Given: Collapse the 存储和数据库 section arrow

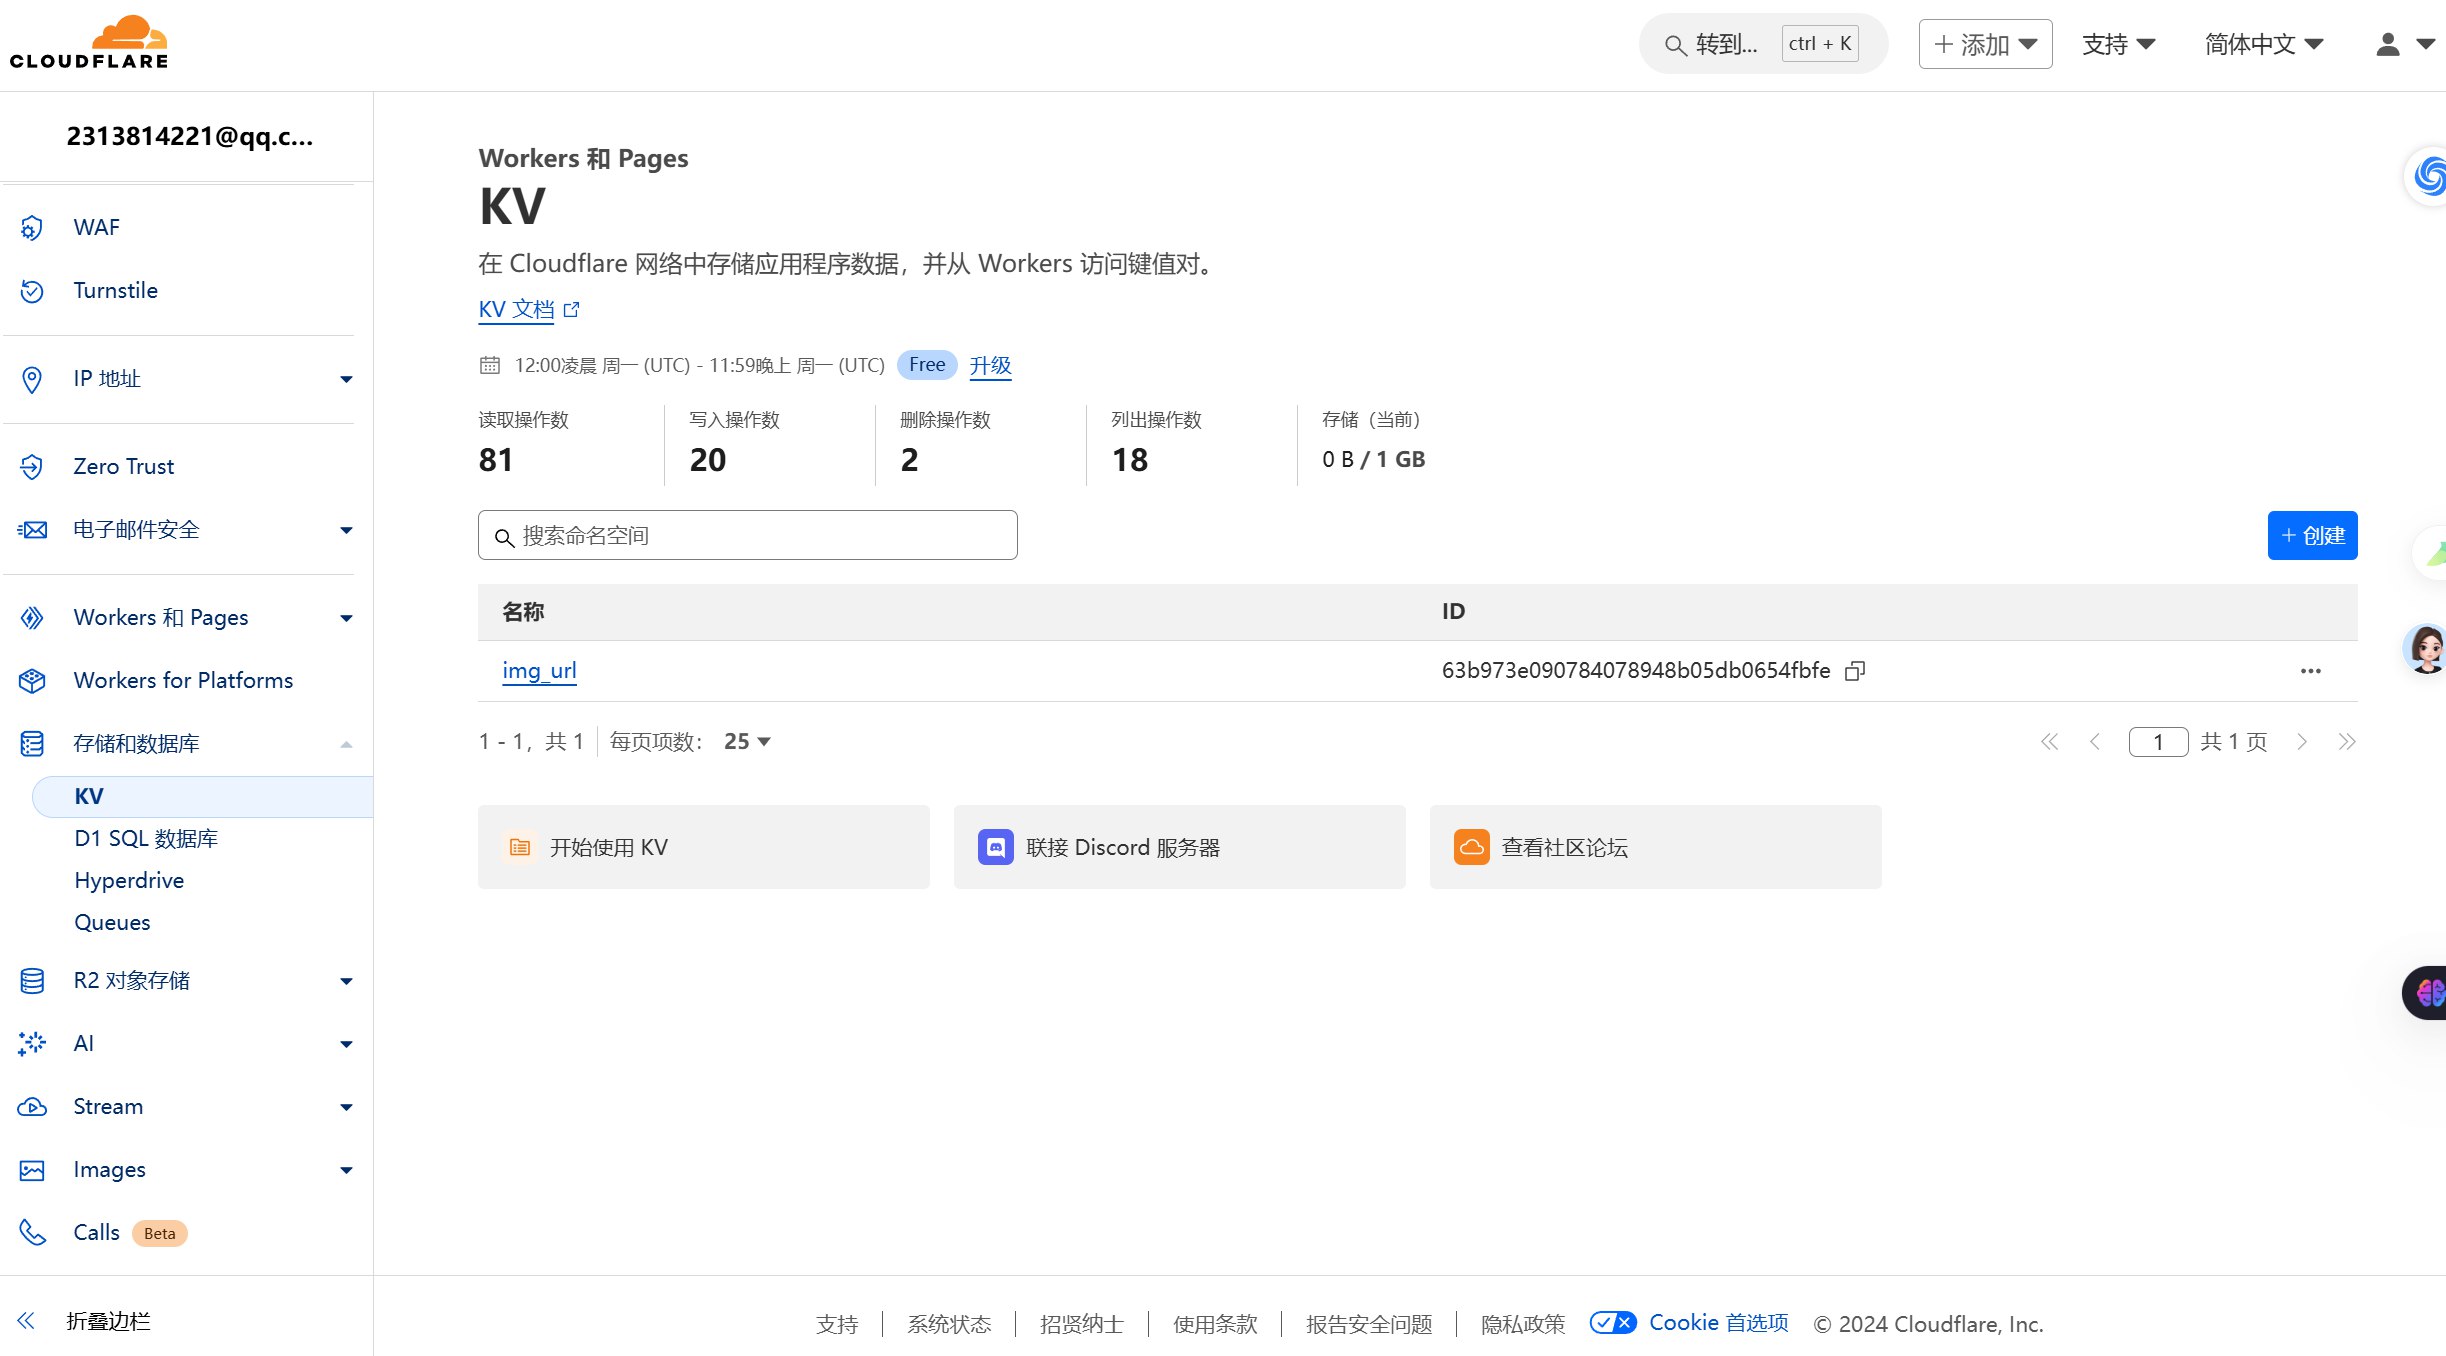Looking at the screenshot, I should (x=346, y=744).
